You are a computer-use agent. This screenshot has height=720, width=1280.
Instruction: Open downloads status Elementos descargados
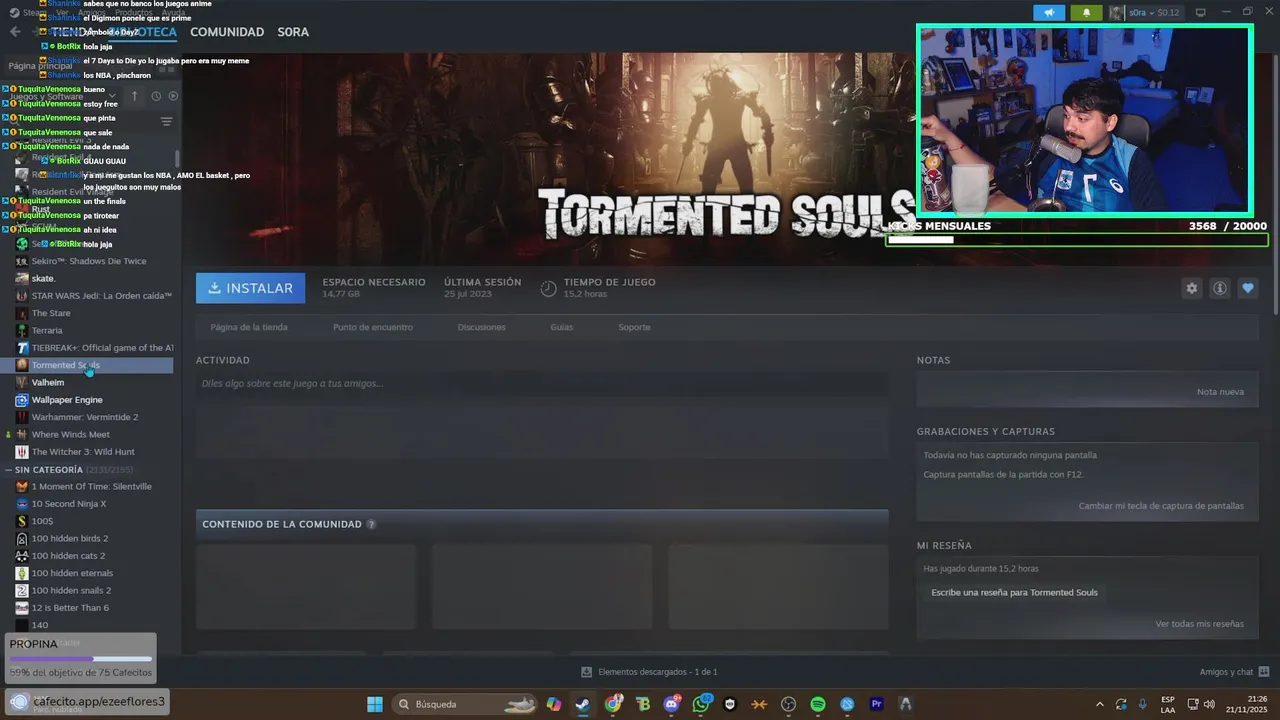pyautogui.click(x=649, y=672)
